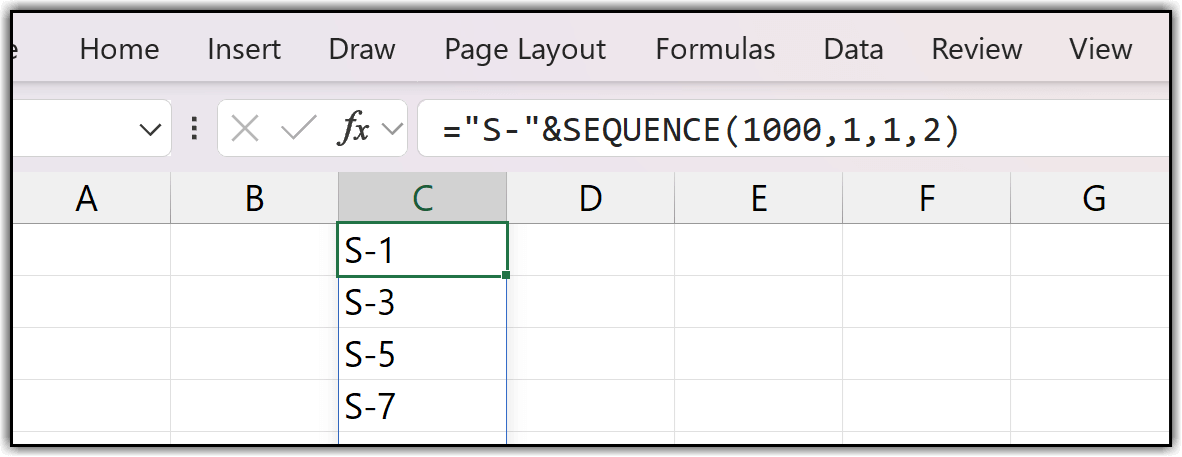Click column F header
Image resolution: width=1182 pixels, height=457 pixels.
926,199
